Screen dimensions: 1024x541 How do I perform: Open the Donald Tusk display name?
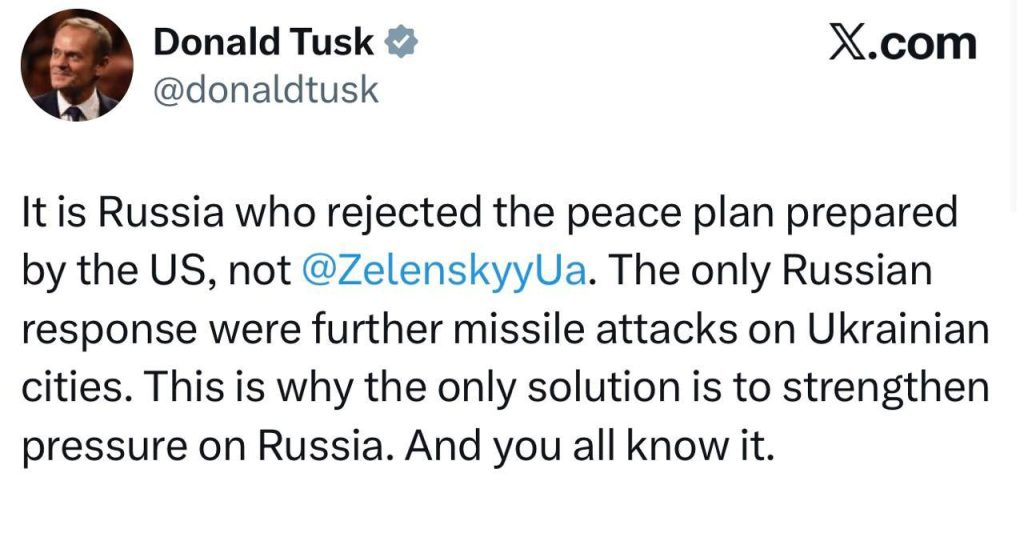tap(264, 42)
